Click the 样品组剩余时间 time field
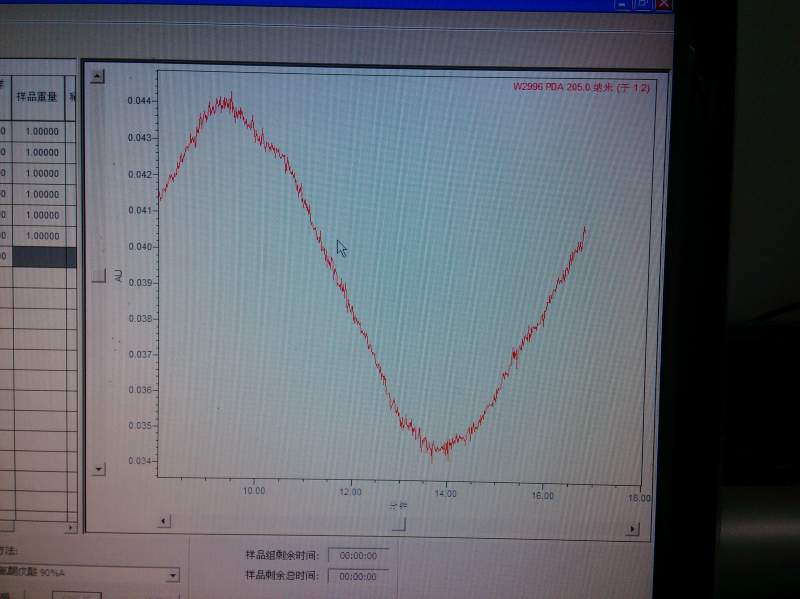This screenshot has width=800, height=599. coord(358,556)
